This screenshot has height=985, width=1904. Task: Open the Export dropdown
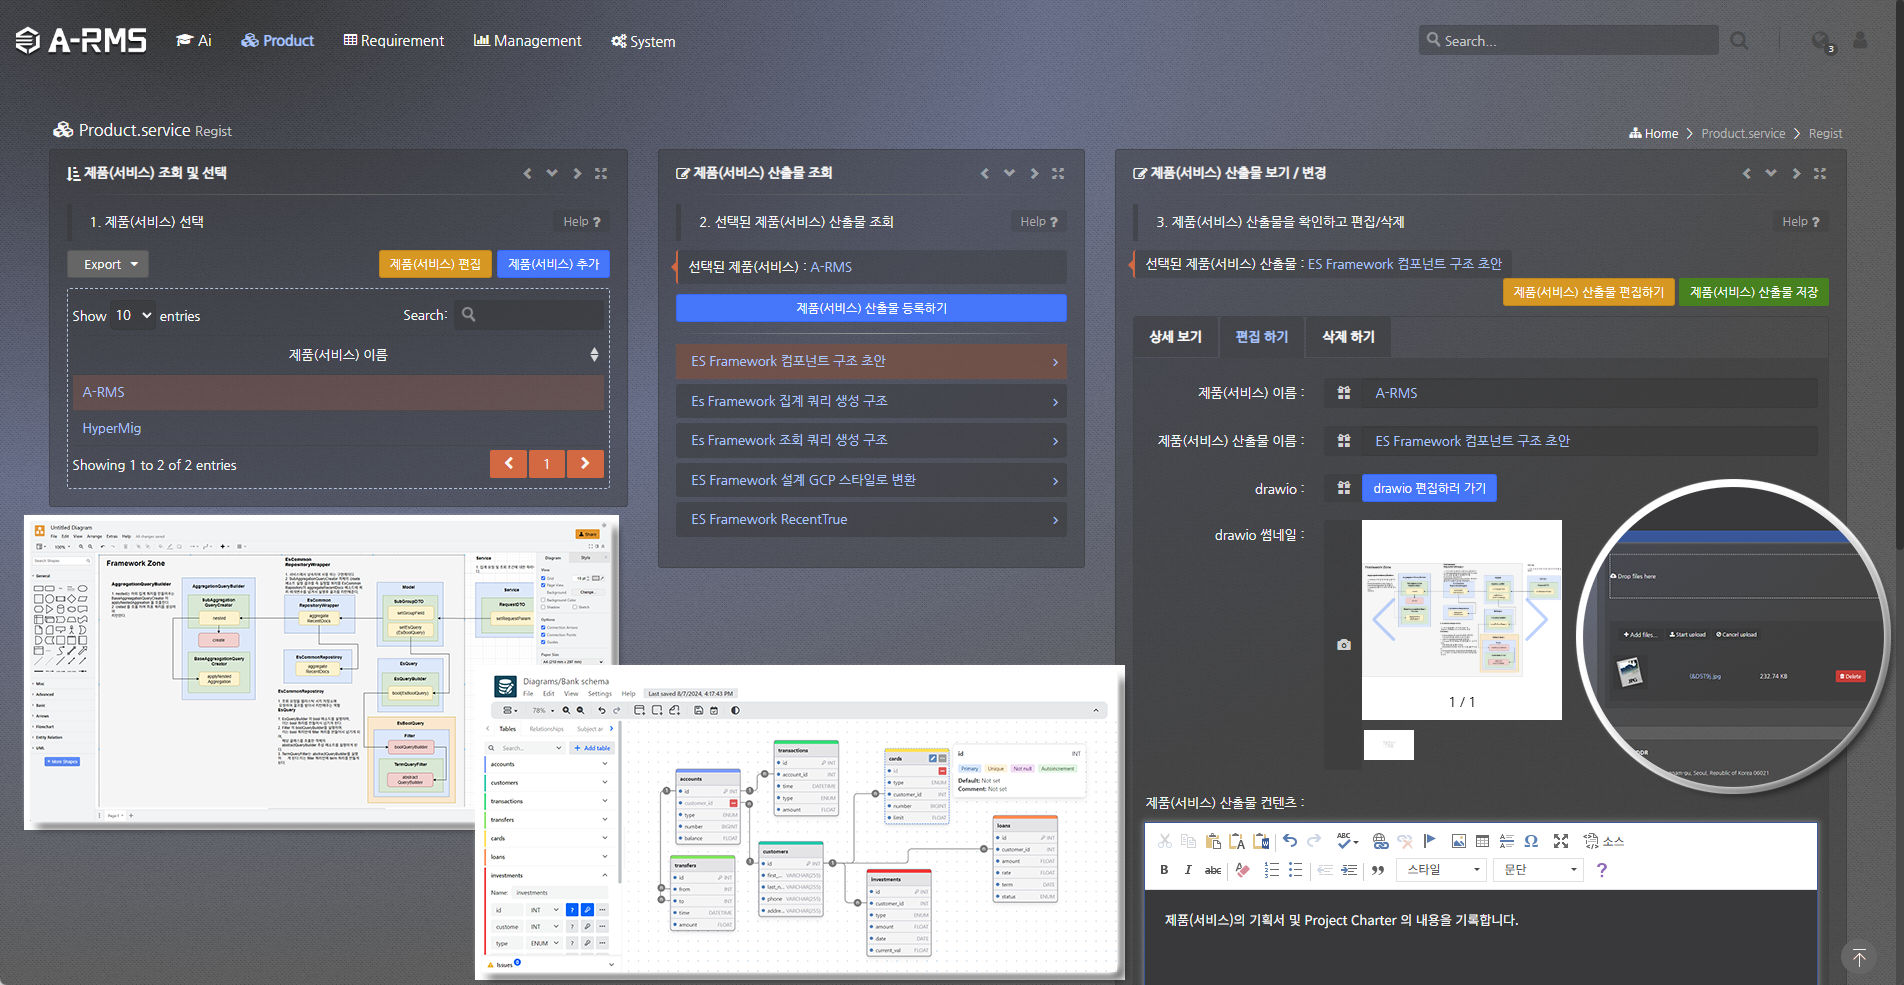click(108, 264)
